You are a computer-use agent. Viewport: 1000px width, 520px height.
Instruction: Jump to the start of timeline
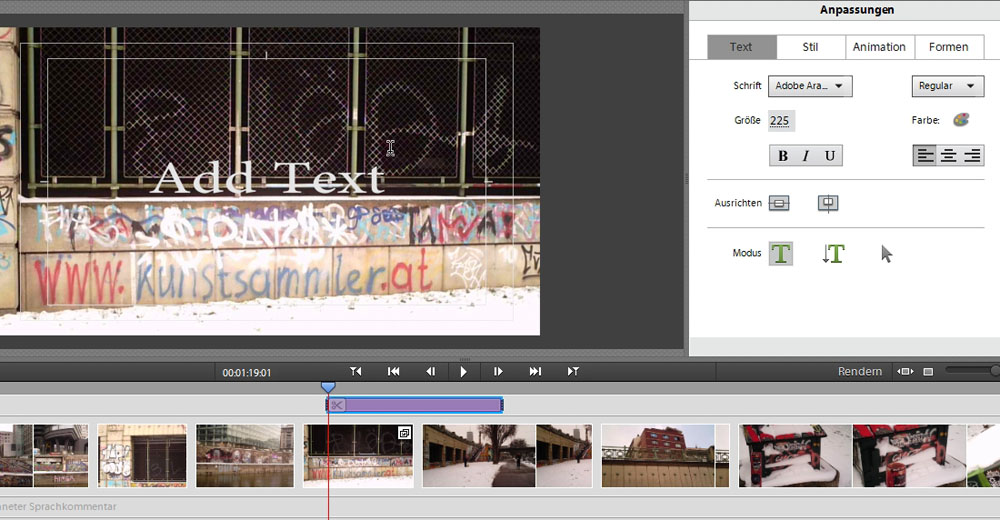point(393,371)
